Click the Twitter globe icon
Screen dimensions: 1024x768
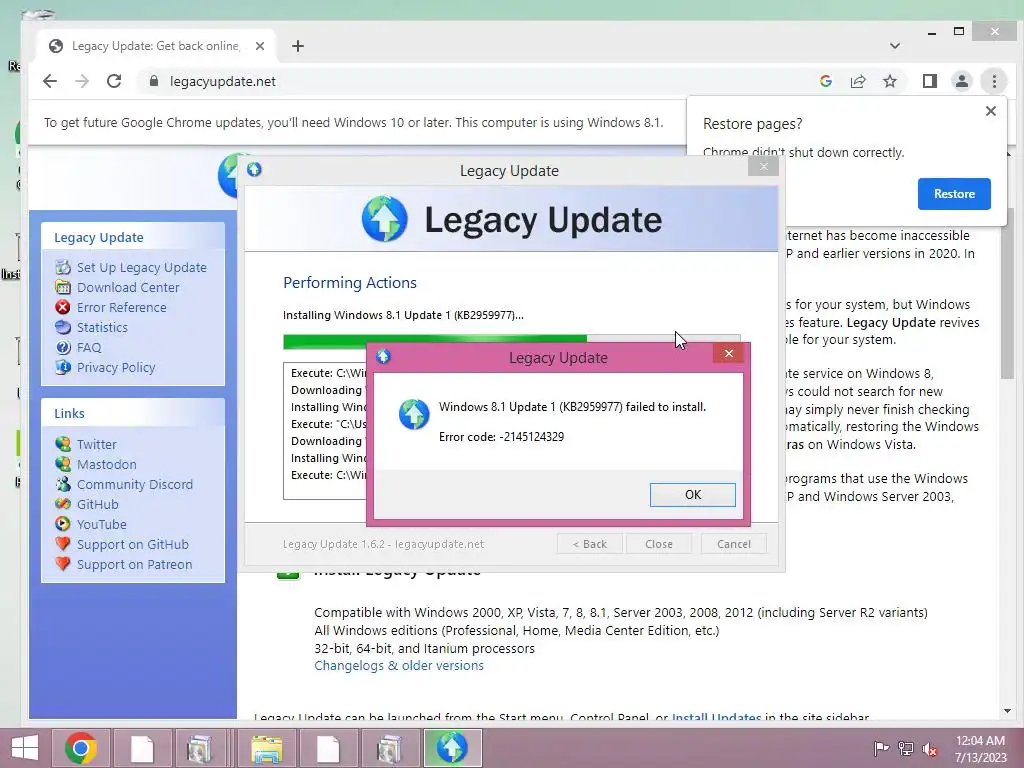coord(63,444)
